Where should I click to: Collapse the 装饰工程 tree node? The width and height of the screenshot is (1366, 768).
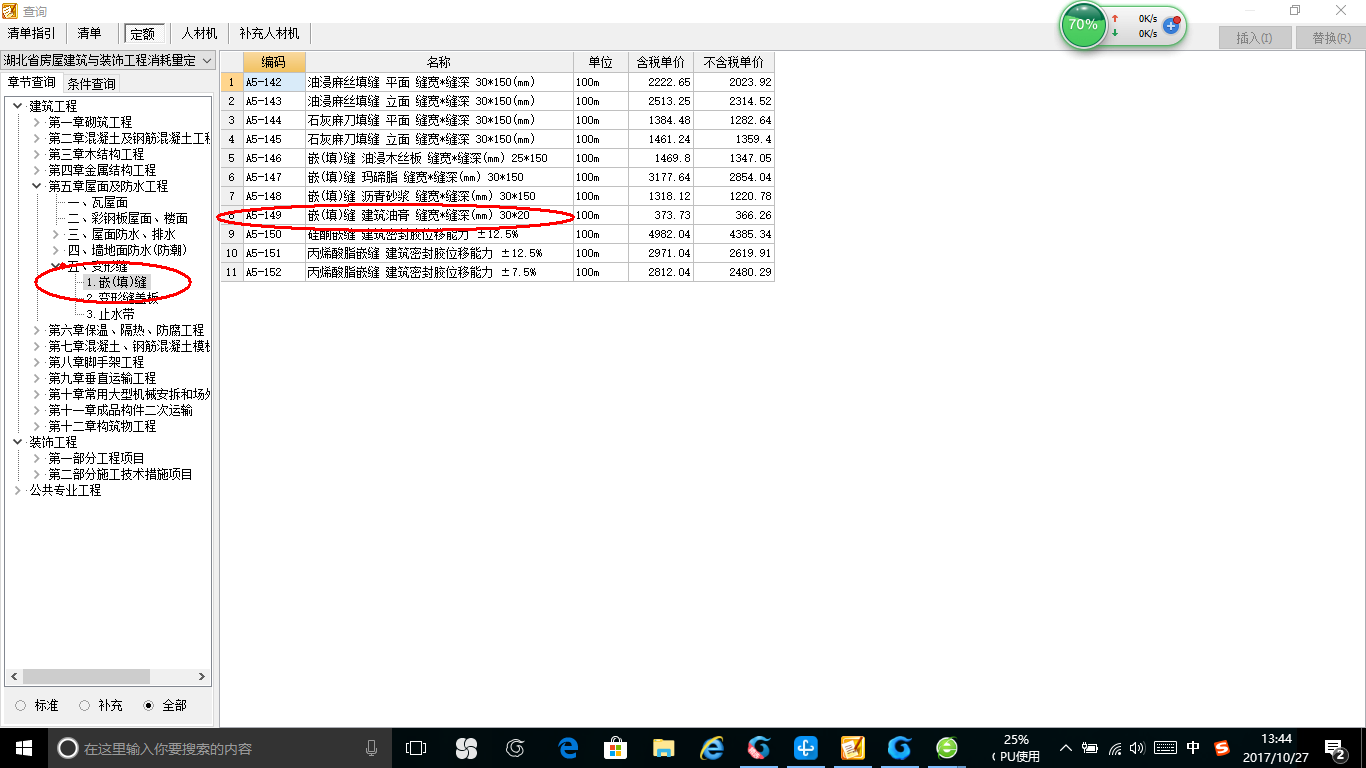coord(17,442)
